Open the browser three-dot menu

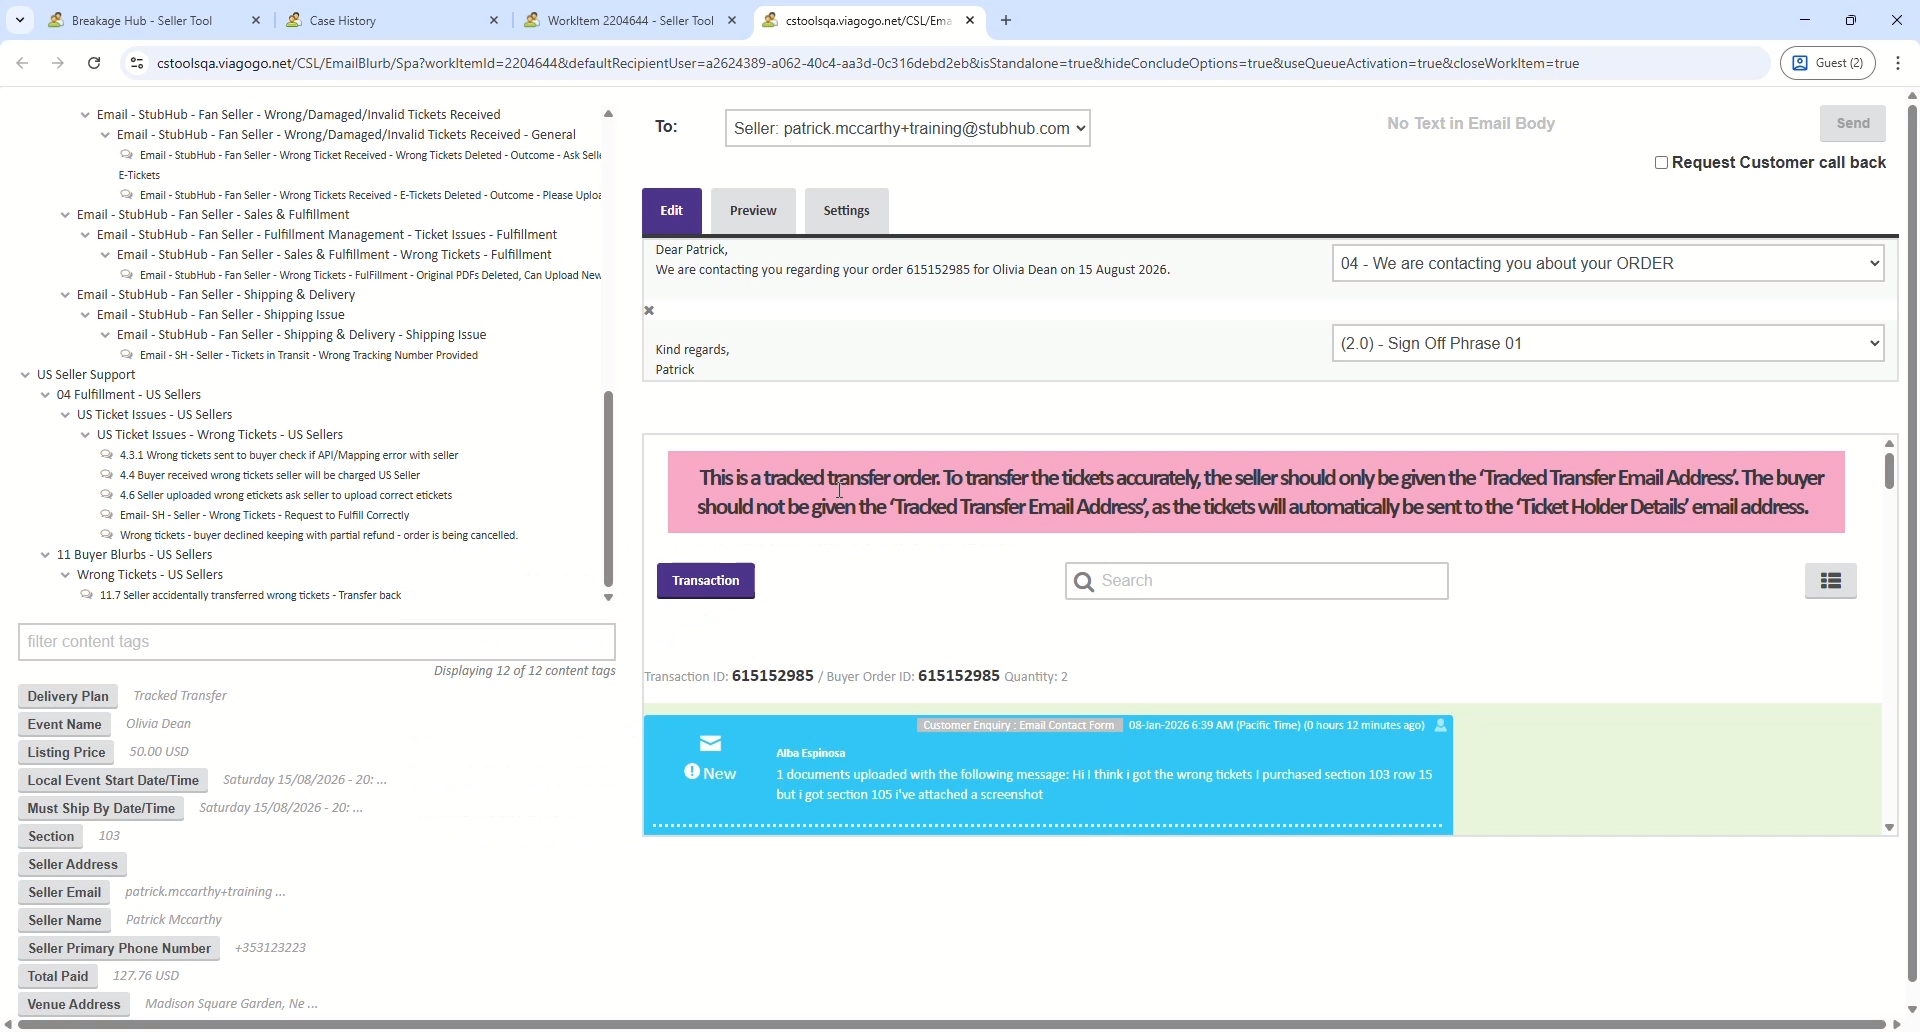pos(1900,63)
